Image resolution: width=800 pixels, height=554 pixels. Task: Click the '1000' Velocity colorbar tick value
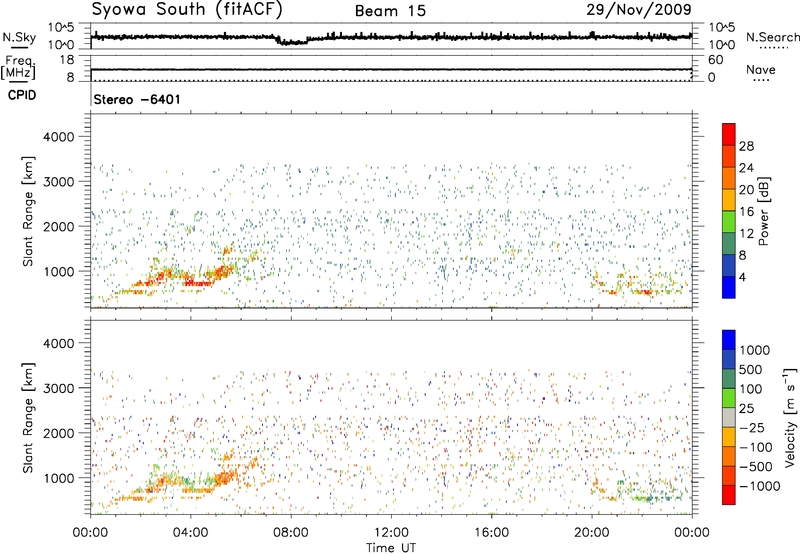754,350
